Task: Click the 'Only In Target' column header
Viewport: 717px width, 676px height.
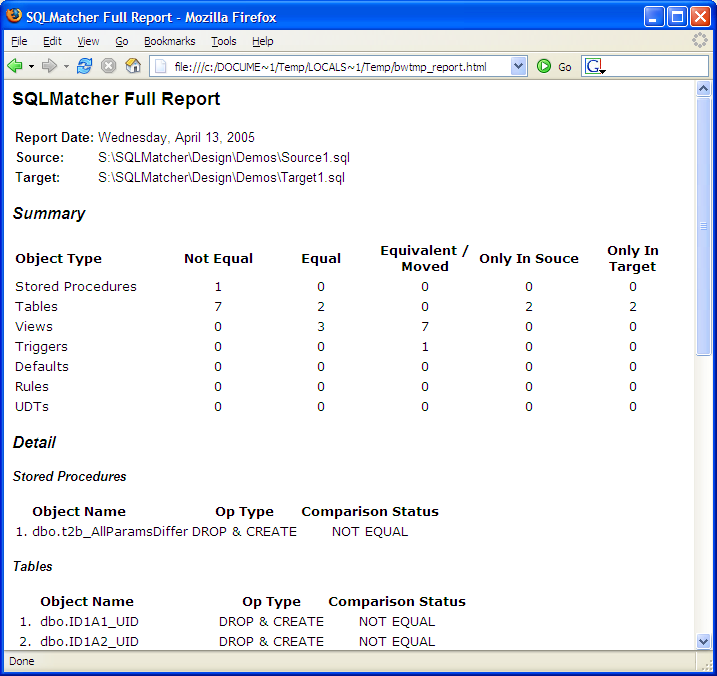Action: pos(633,258)
